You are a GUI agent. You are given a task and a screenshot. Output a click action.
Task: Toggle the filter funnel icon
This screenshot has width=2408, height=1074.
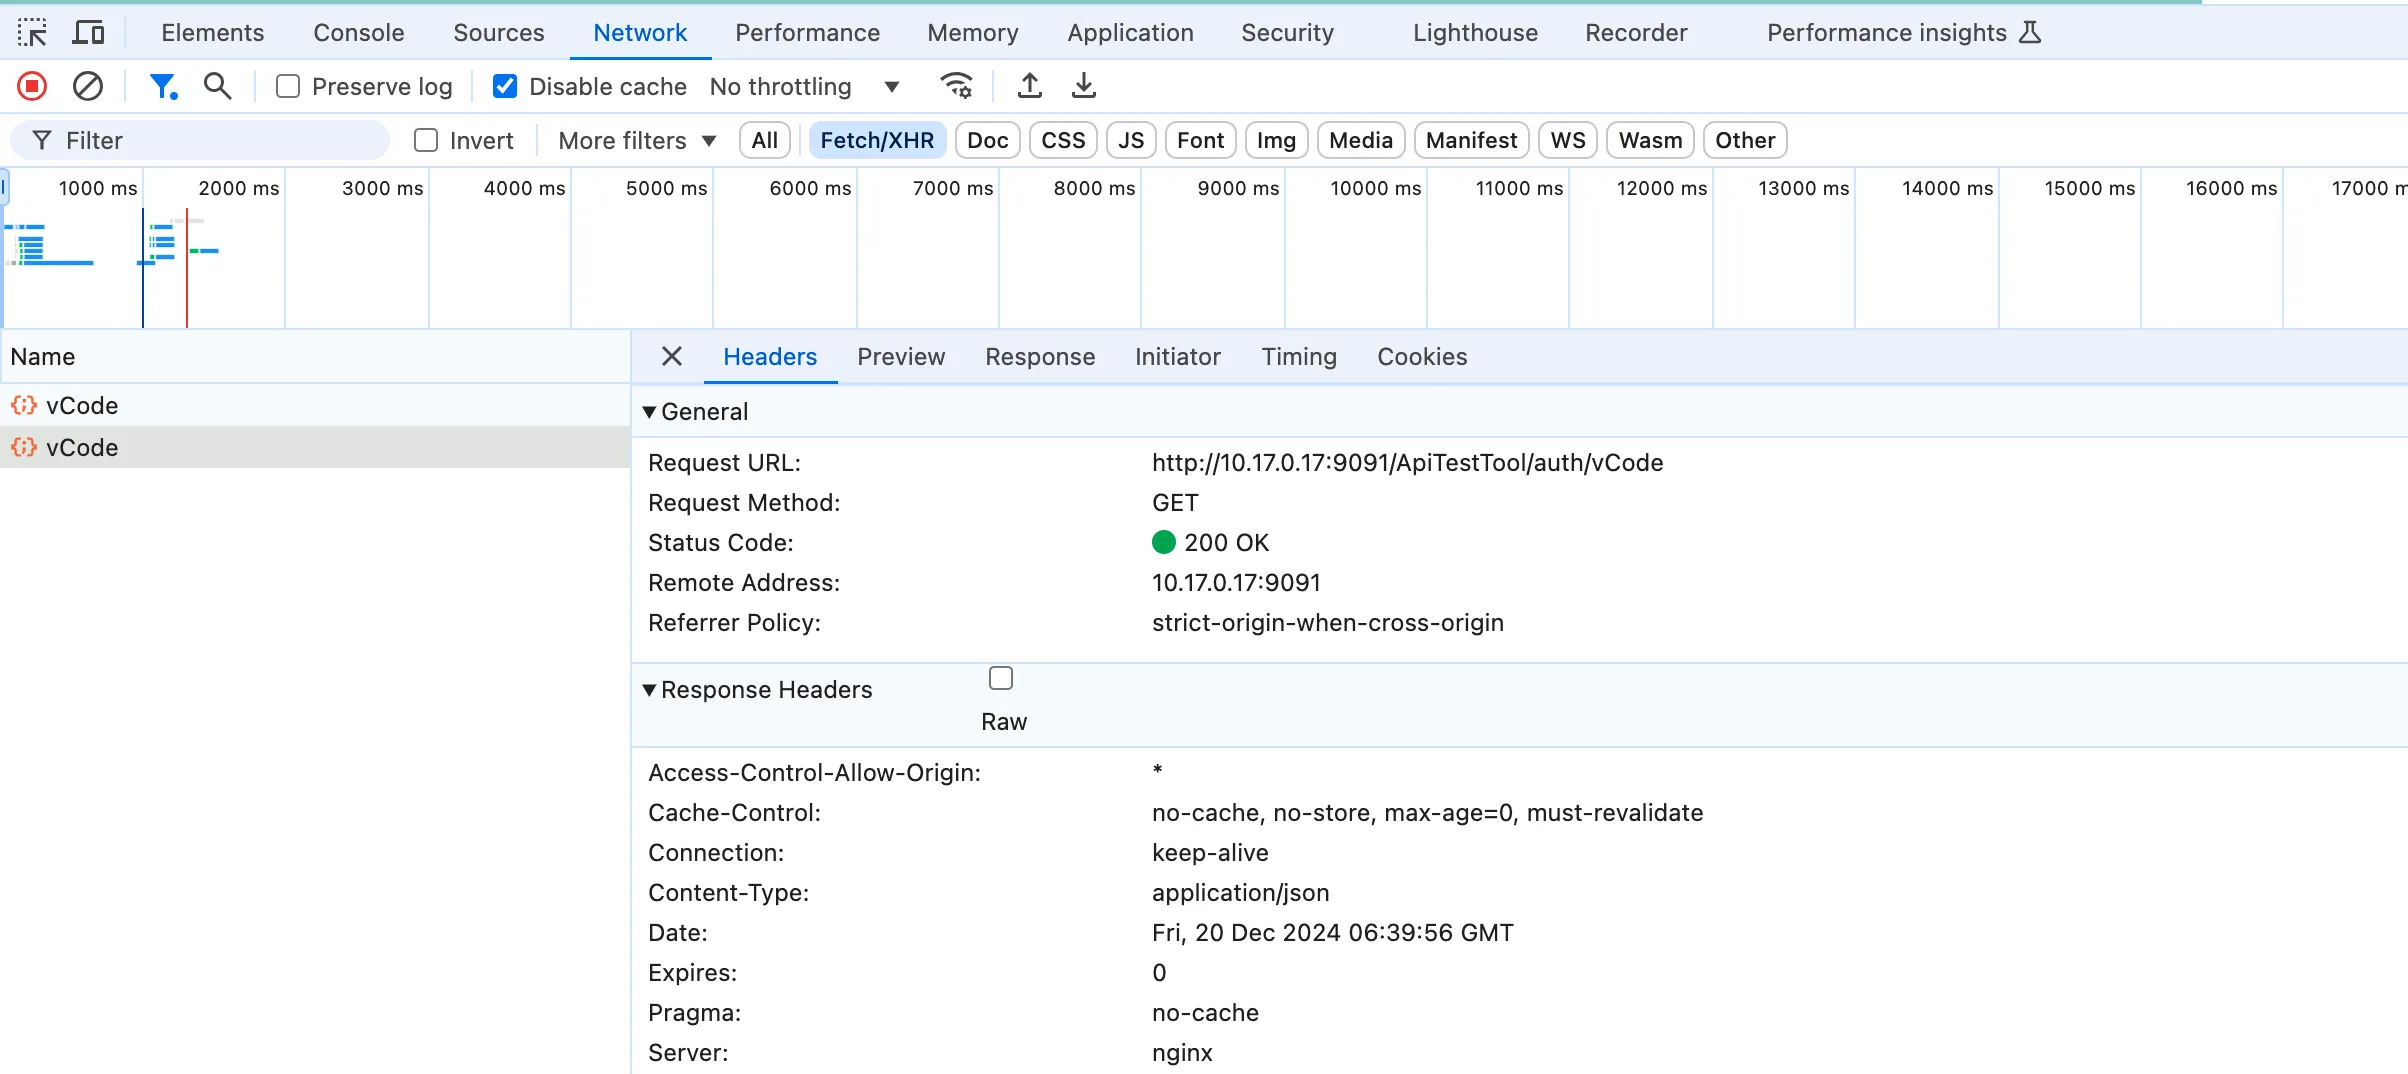coord(163,86)
